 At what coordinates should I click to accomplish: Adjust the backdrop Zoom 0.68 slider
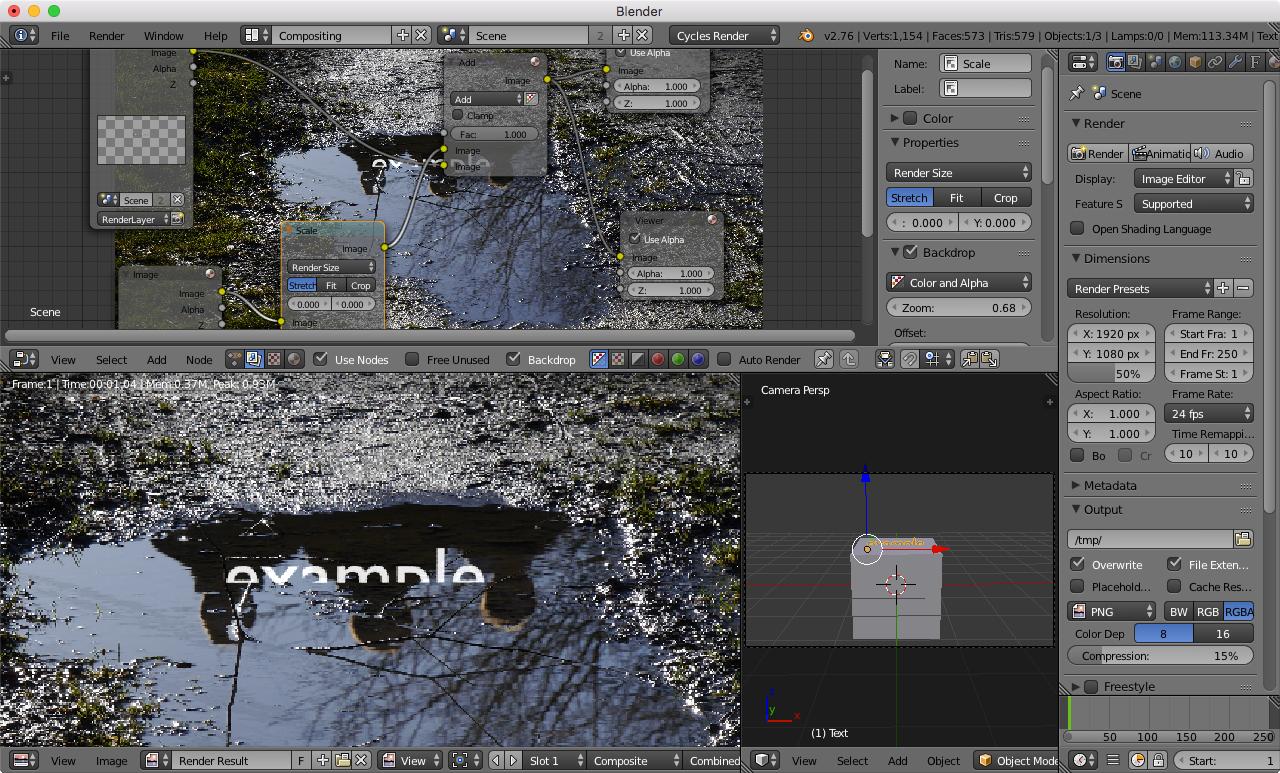tap(958, 307)
